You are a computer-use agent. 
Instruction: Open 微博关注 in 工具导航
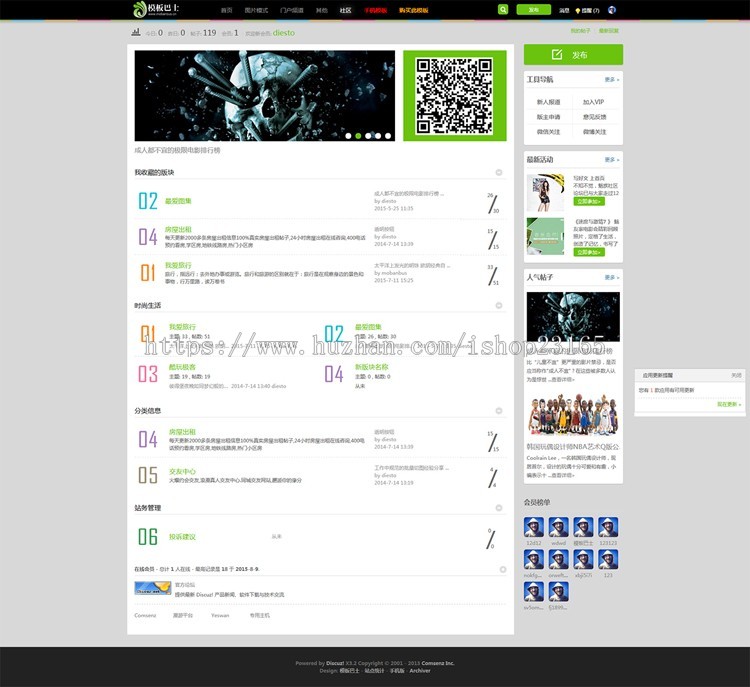click(x=595, y=132)
